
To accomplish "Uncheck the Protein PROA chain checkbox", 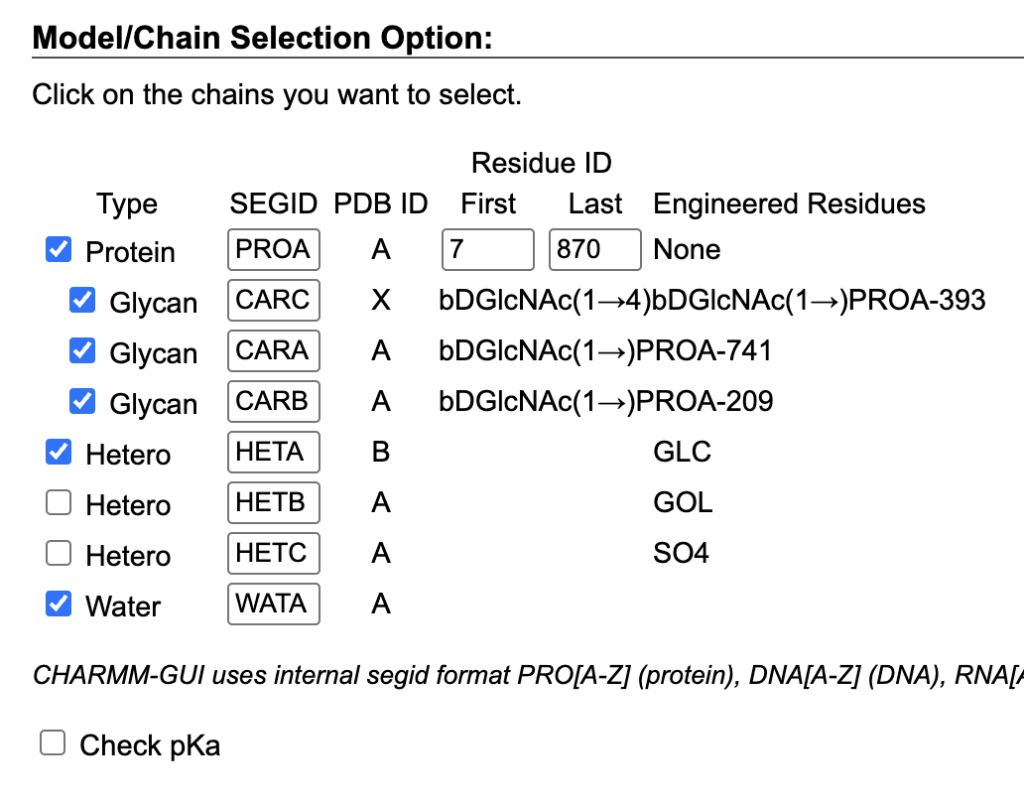I will click(x=59, y=250).
